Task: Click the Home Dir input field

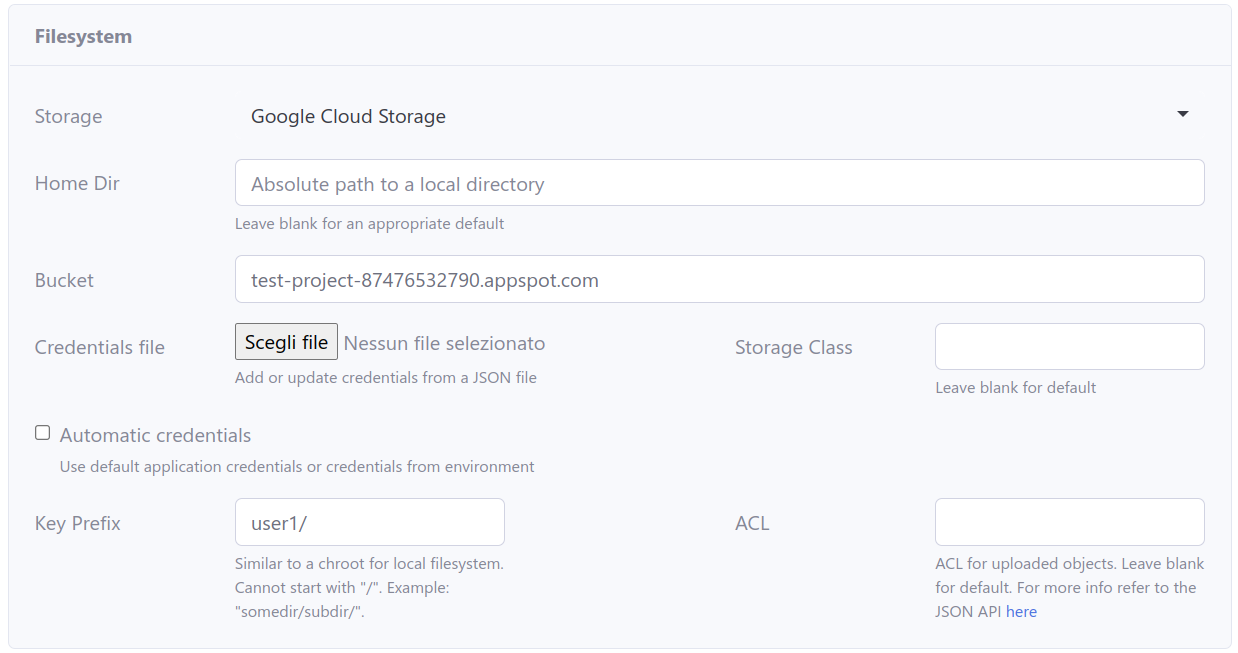Action: click(719, 182)
